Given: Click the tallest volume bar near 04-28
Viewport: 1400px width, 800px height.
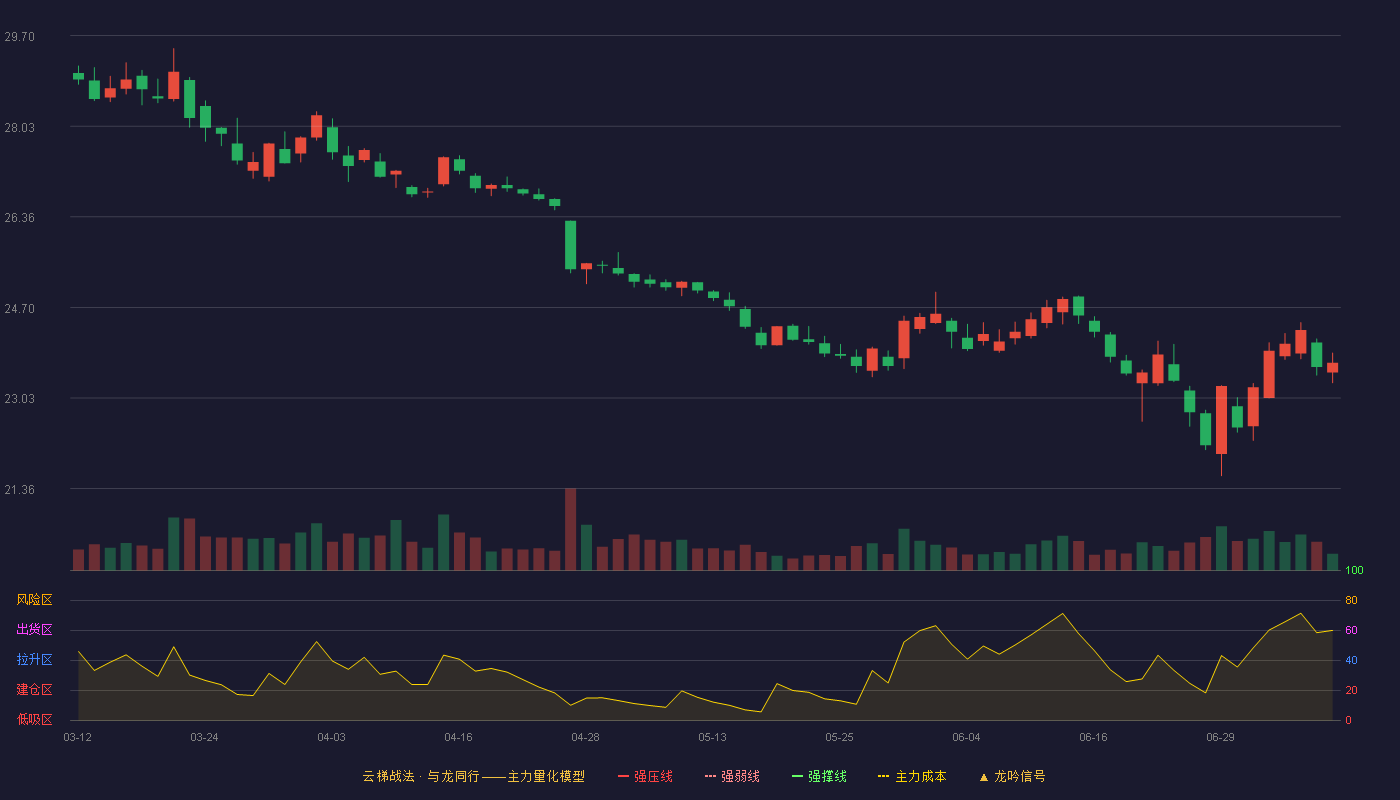Looking at the screenshot, I should [x=570, y=529].
